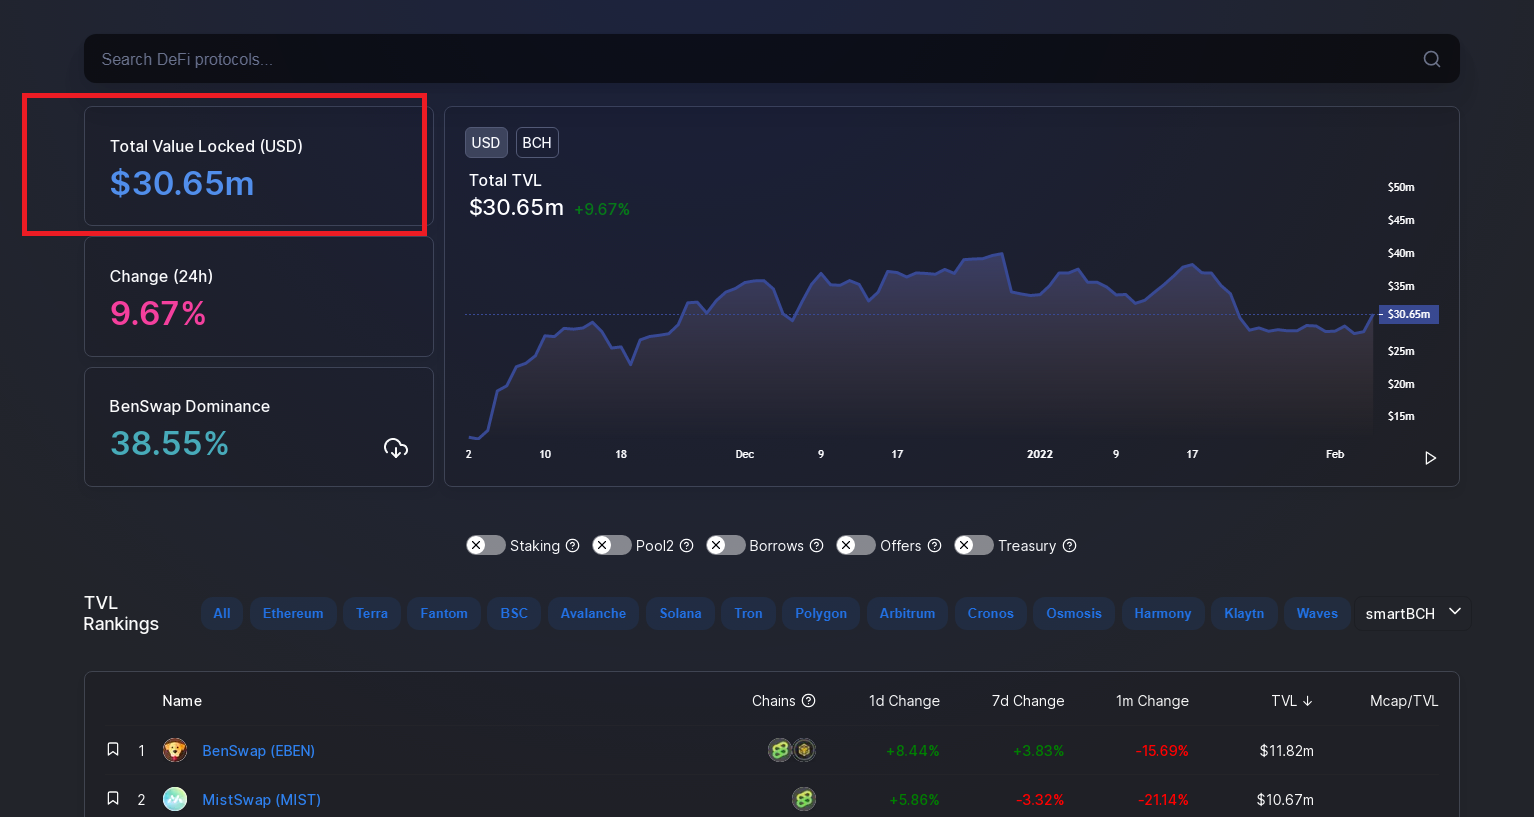The height and width of the screenshot is (817, 1534).
Task: Click the +9.67% chart change label
Action: (x=602, y=209)
